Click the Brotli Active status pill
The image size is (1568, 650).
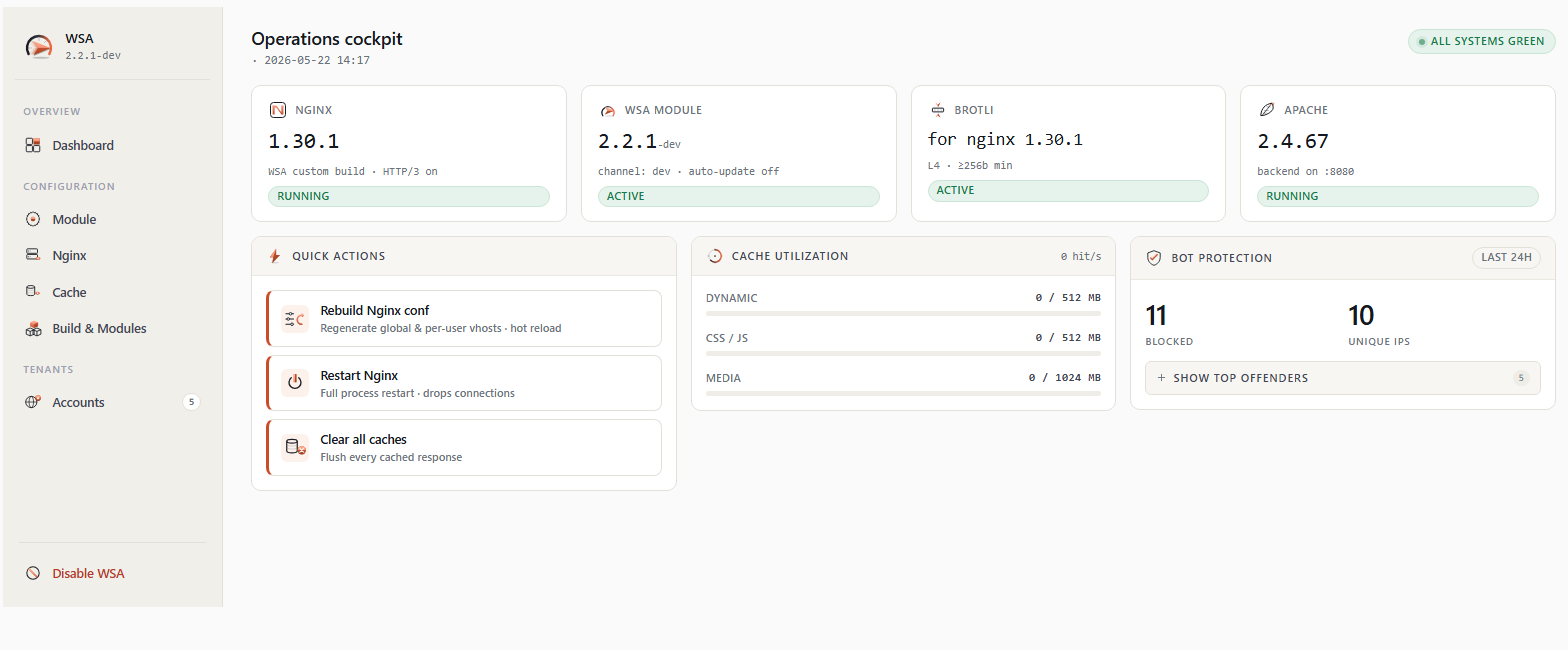1068,190
